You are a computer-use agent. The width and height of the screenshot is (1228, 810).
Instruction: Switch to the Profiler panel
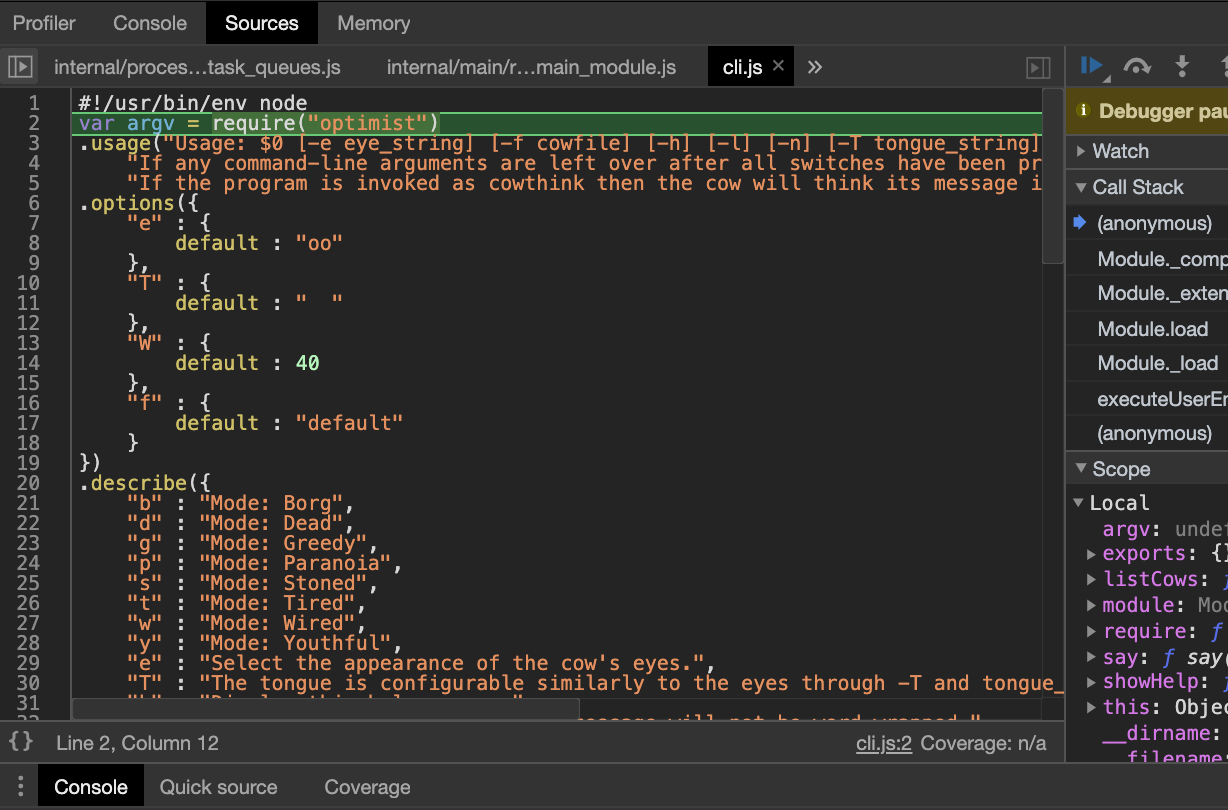click(x=44, y=22)
